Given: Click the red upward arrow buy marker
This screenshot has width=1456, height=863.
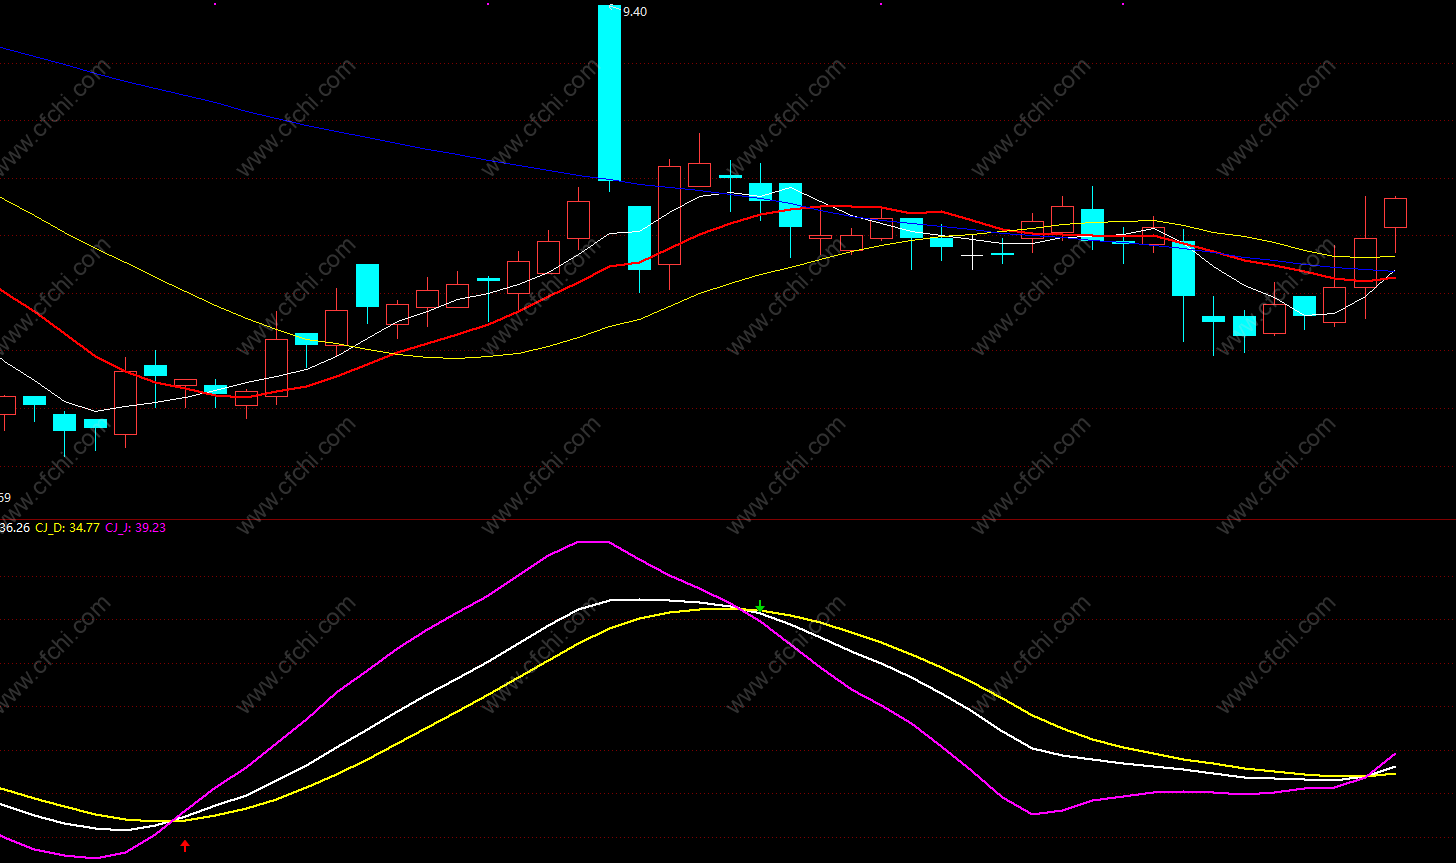Looking at the screenshot, I should pos(185,846).
